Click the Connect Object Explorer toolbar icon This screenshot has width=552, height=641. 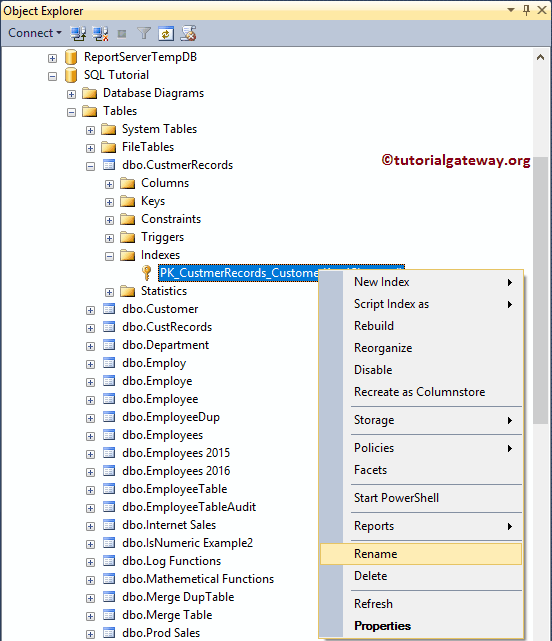coord(78,34)
